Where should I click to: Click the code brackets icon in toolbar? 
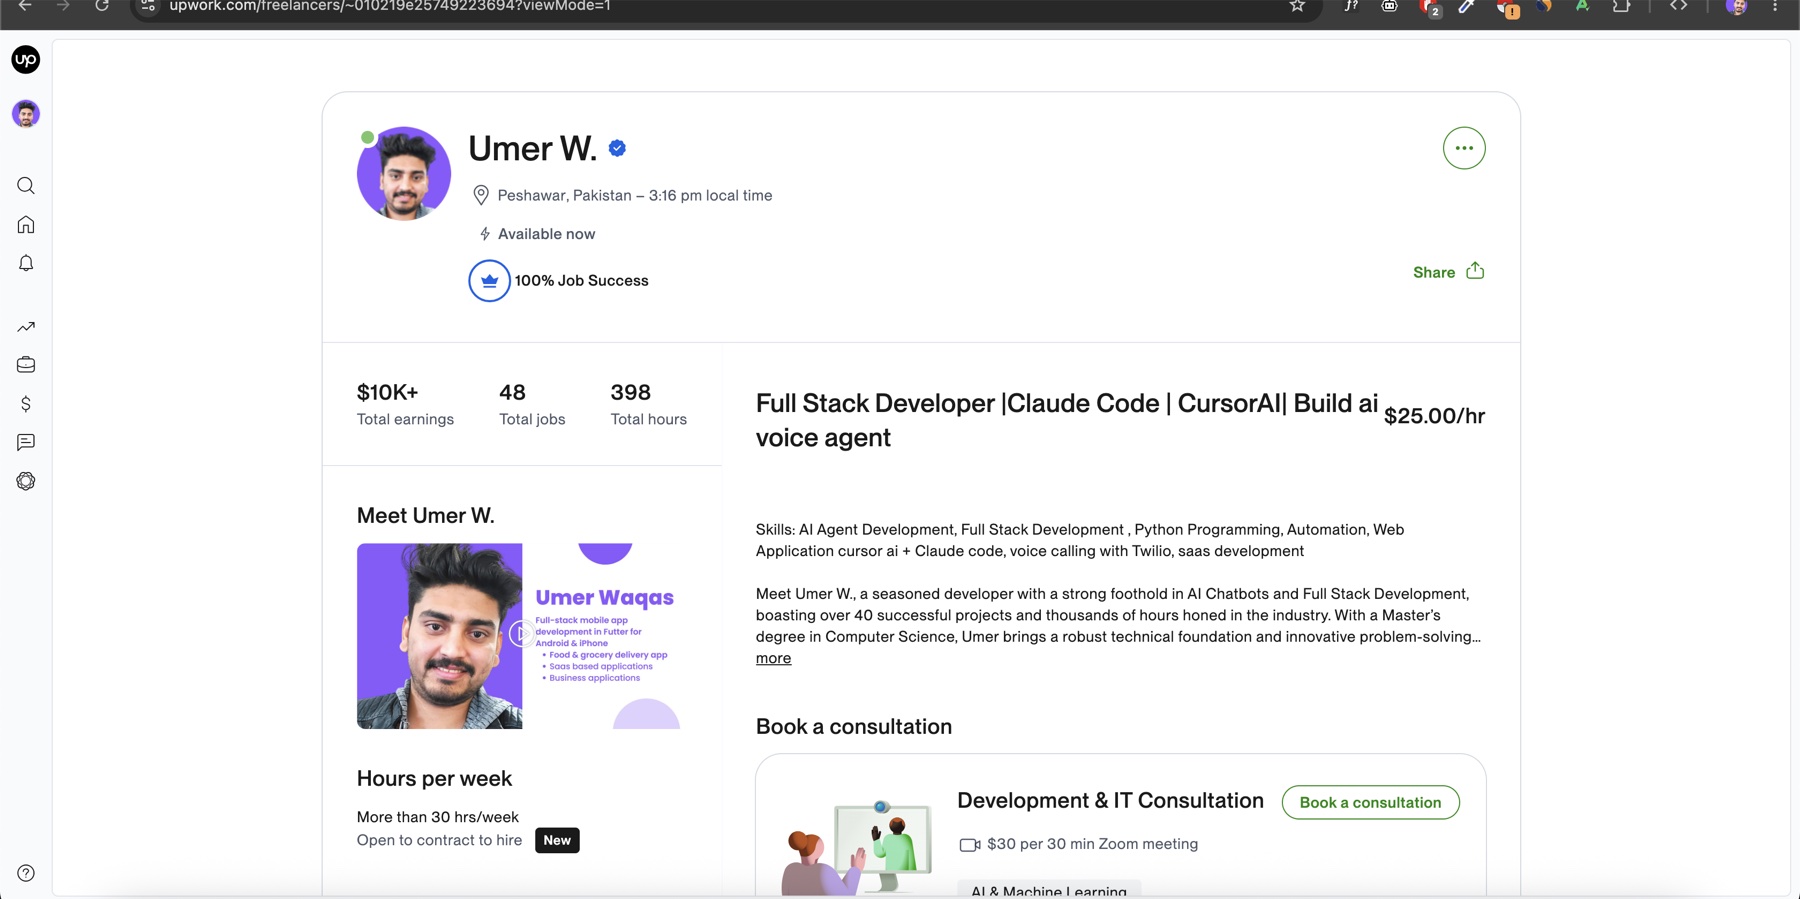click(1678, 6)
